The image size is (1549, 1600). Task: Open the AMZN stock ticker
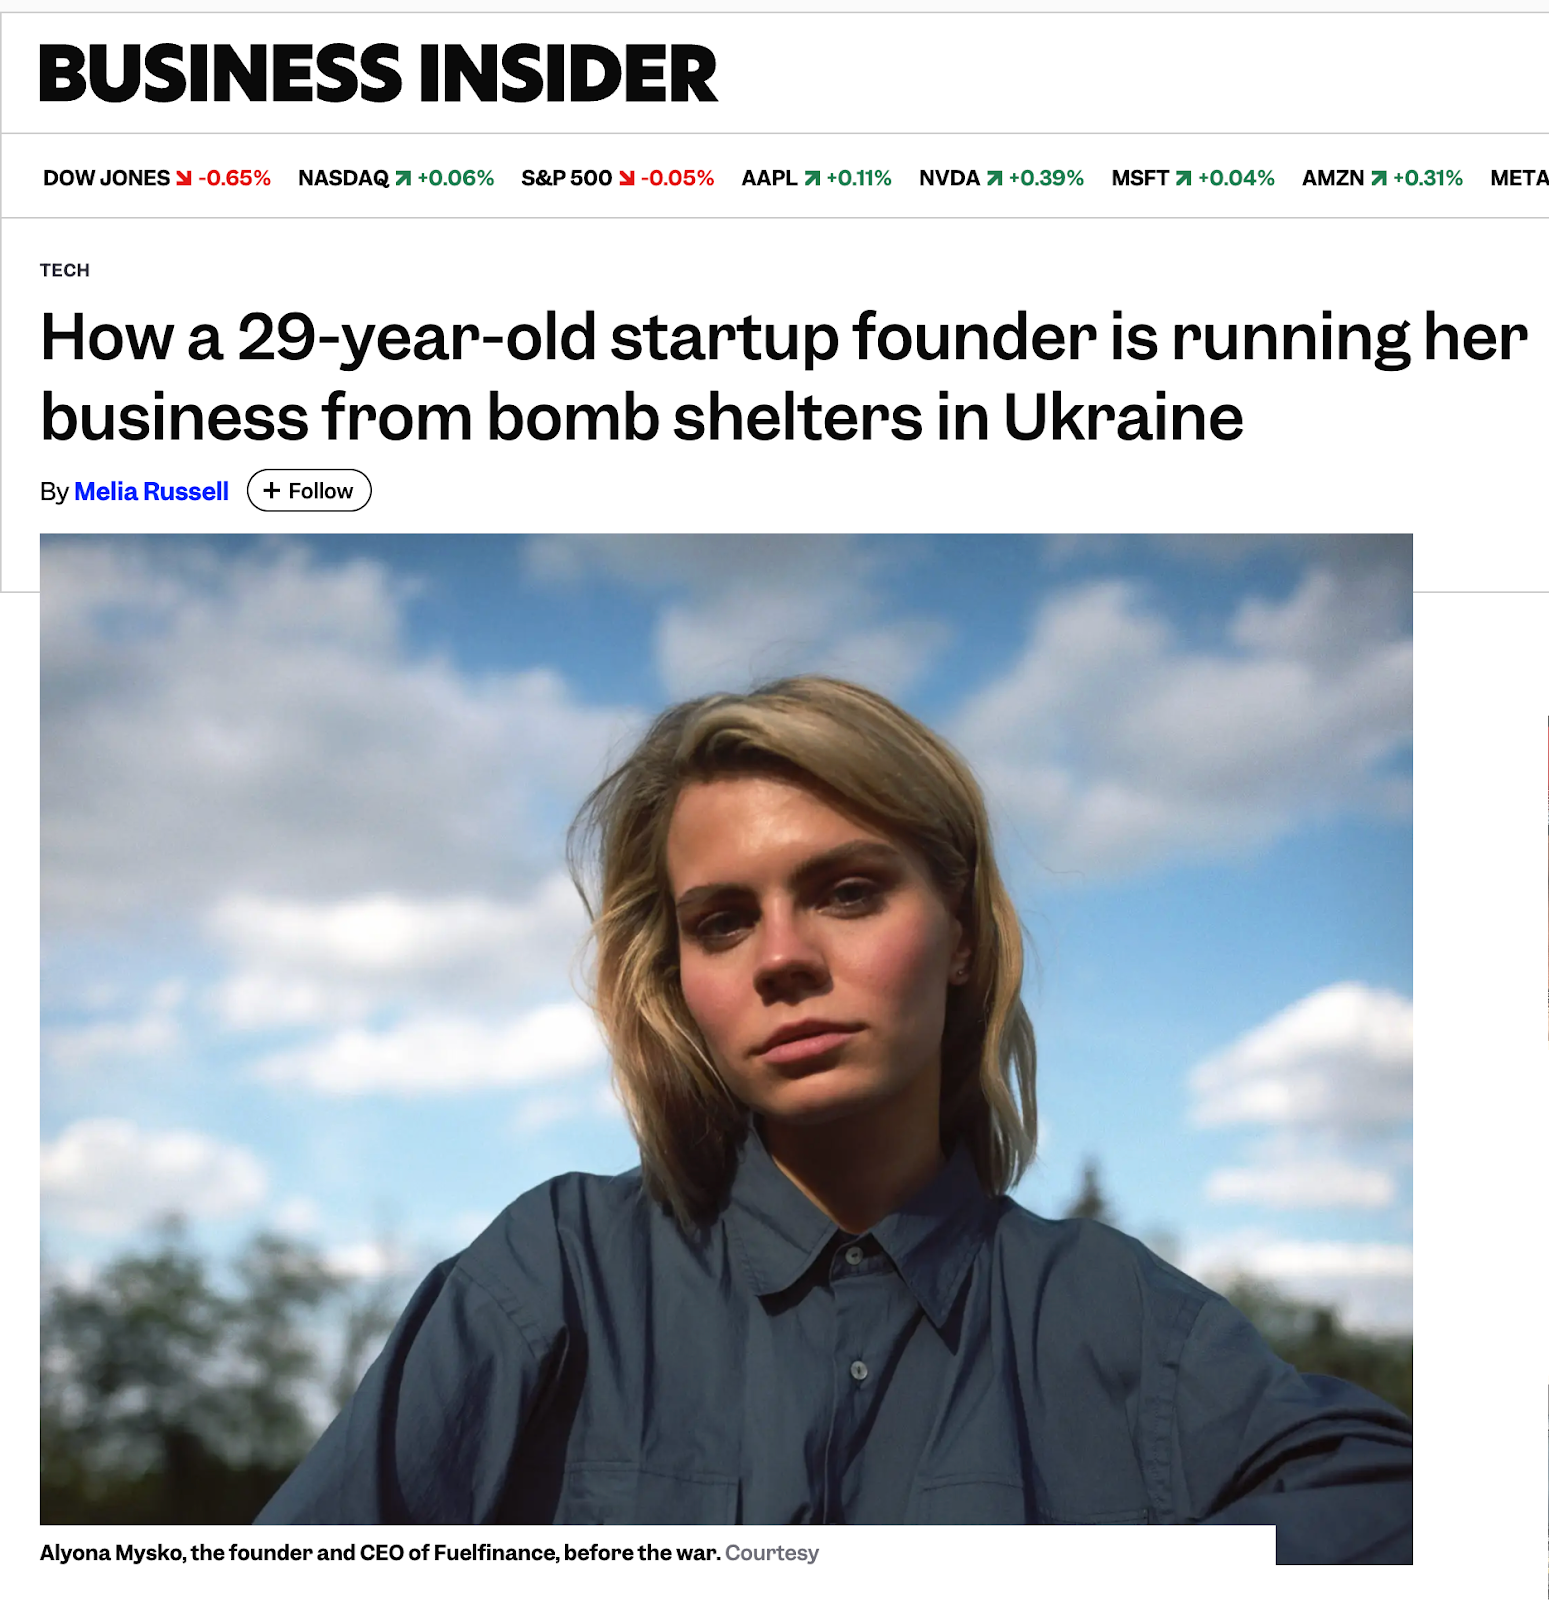tap(1332, 178)
